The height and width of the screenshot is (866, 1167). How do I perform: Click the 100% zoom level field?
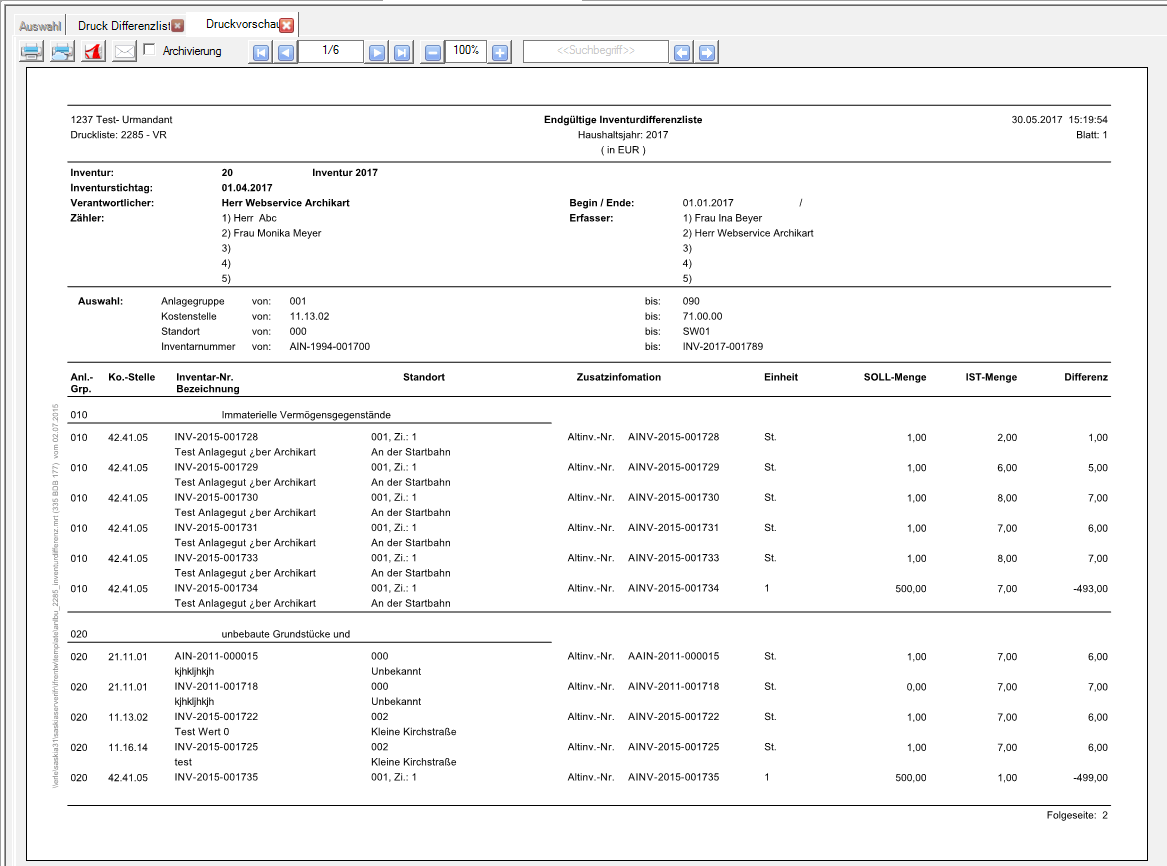(466, 50)
